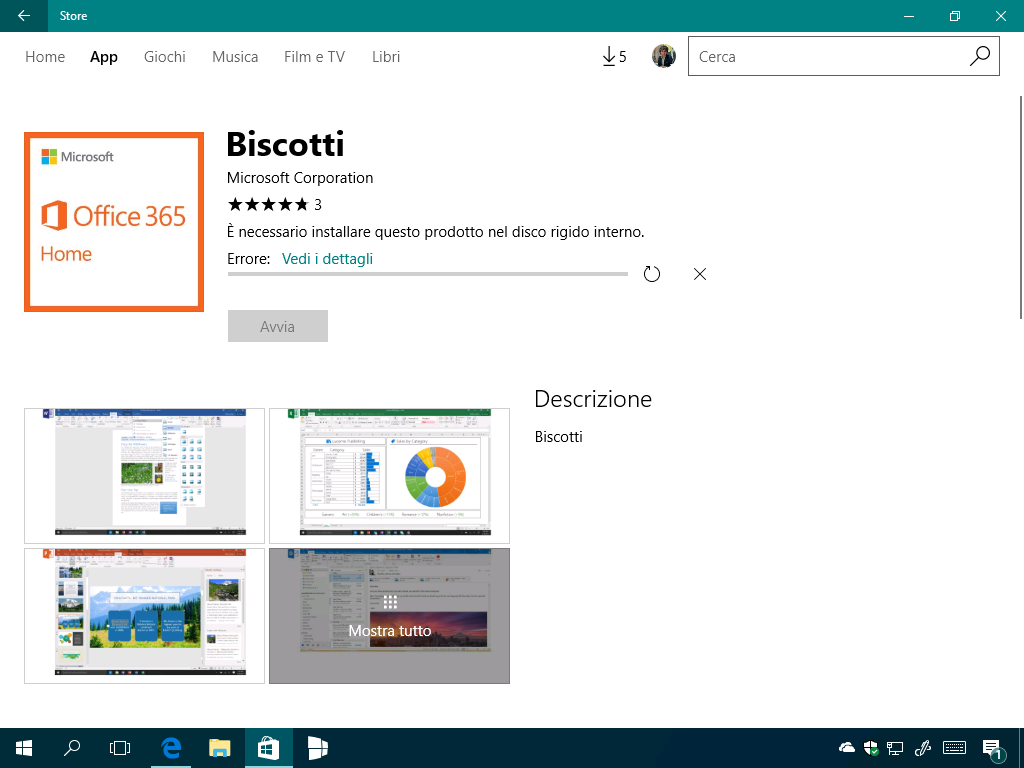Click the Biscotti app title

pos(285,144)
